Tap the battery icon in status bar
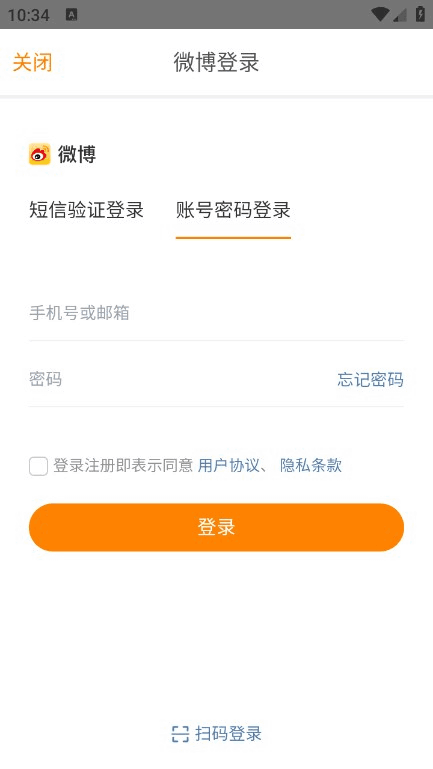This screenshot has height=769, width=433. pyautogui.click(x=420, y=14)
